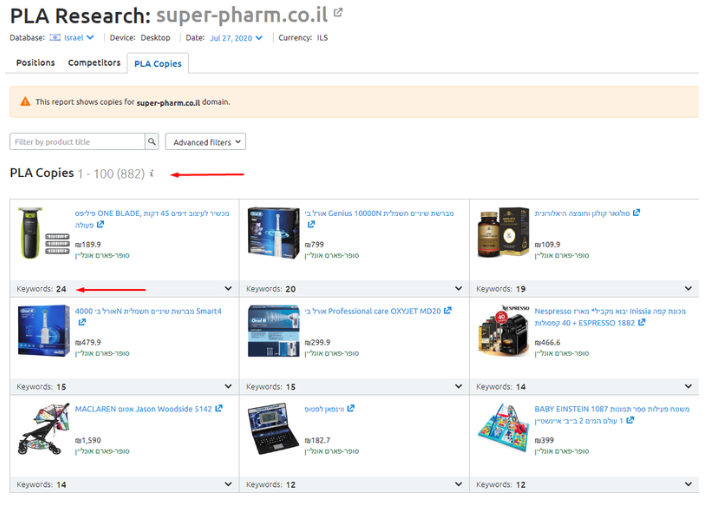Open external link icon of Genius 10000N product

click(311, 224)
